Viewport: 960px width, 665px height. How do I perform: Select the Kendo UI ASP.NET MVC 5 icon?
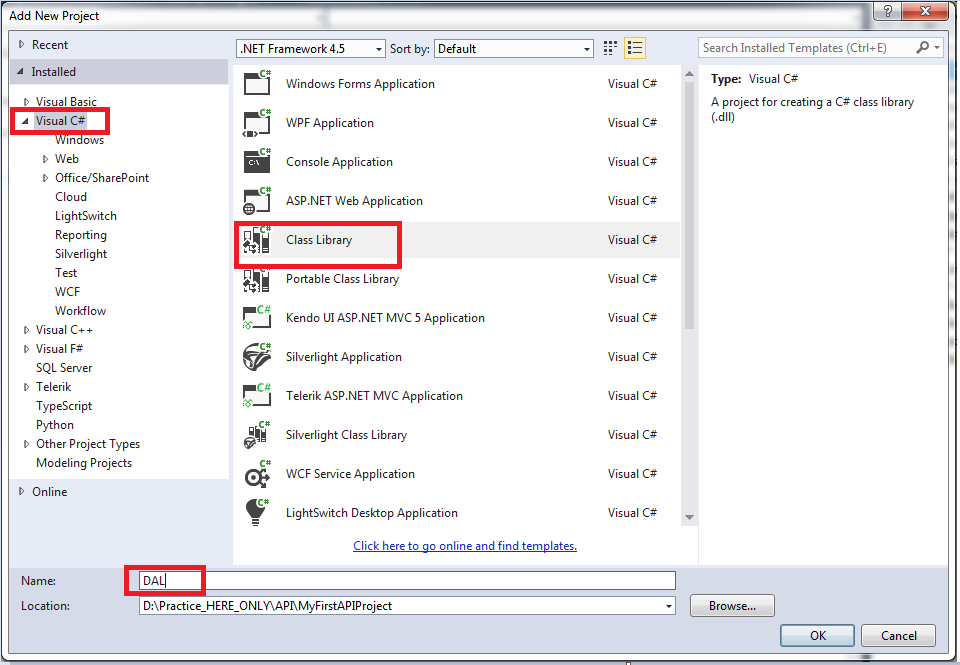(x=257, y=318)
